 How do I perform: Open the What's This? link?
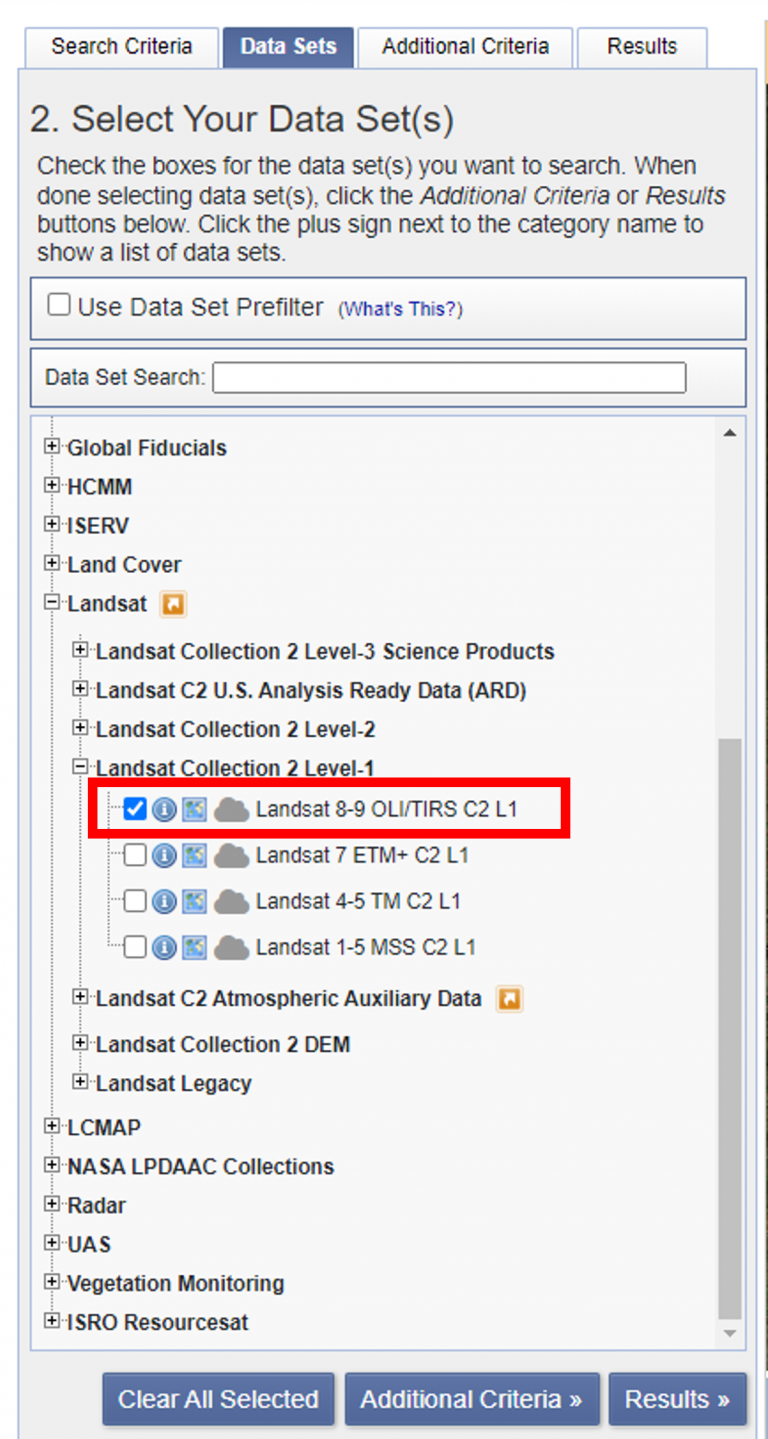(x=400, y=309)
